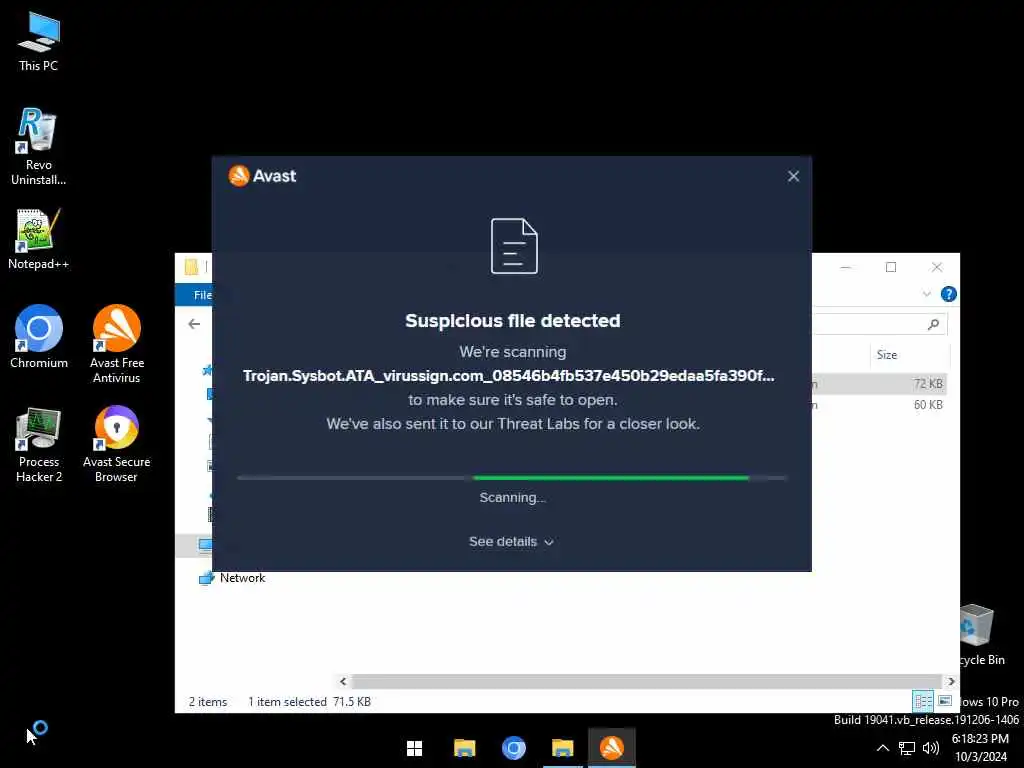
Task: Go back in File Explorer
Action: click(x=194, y=324)
